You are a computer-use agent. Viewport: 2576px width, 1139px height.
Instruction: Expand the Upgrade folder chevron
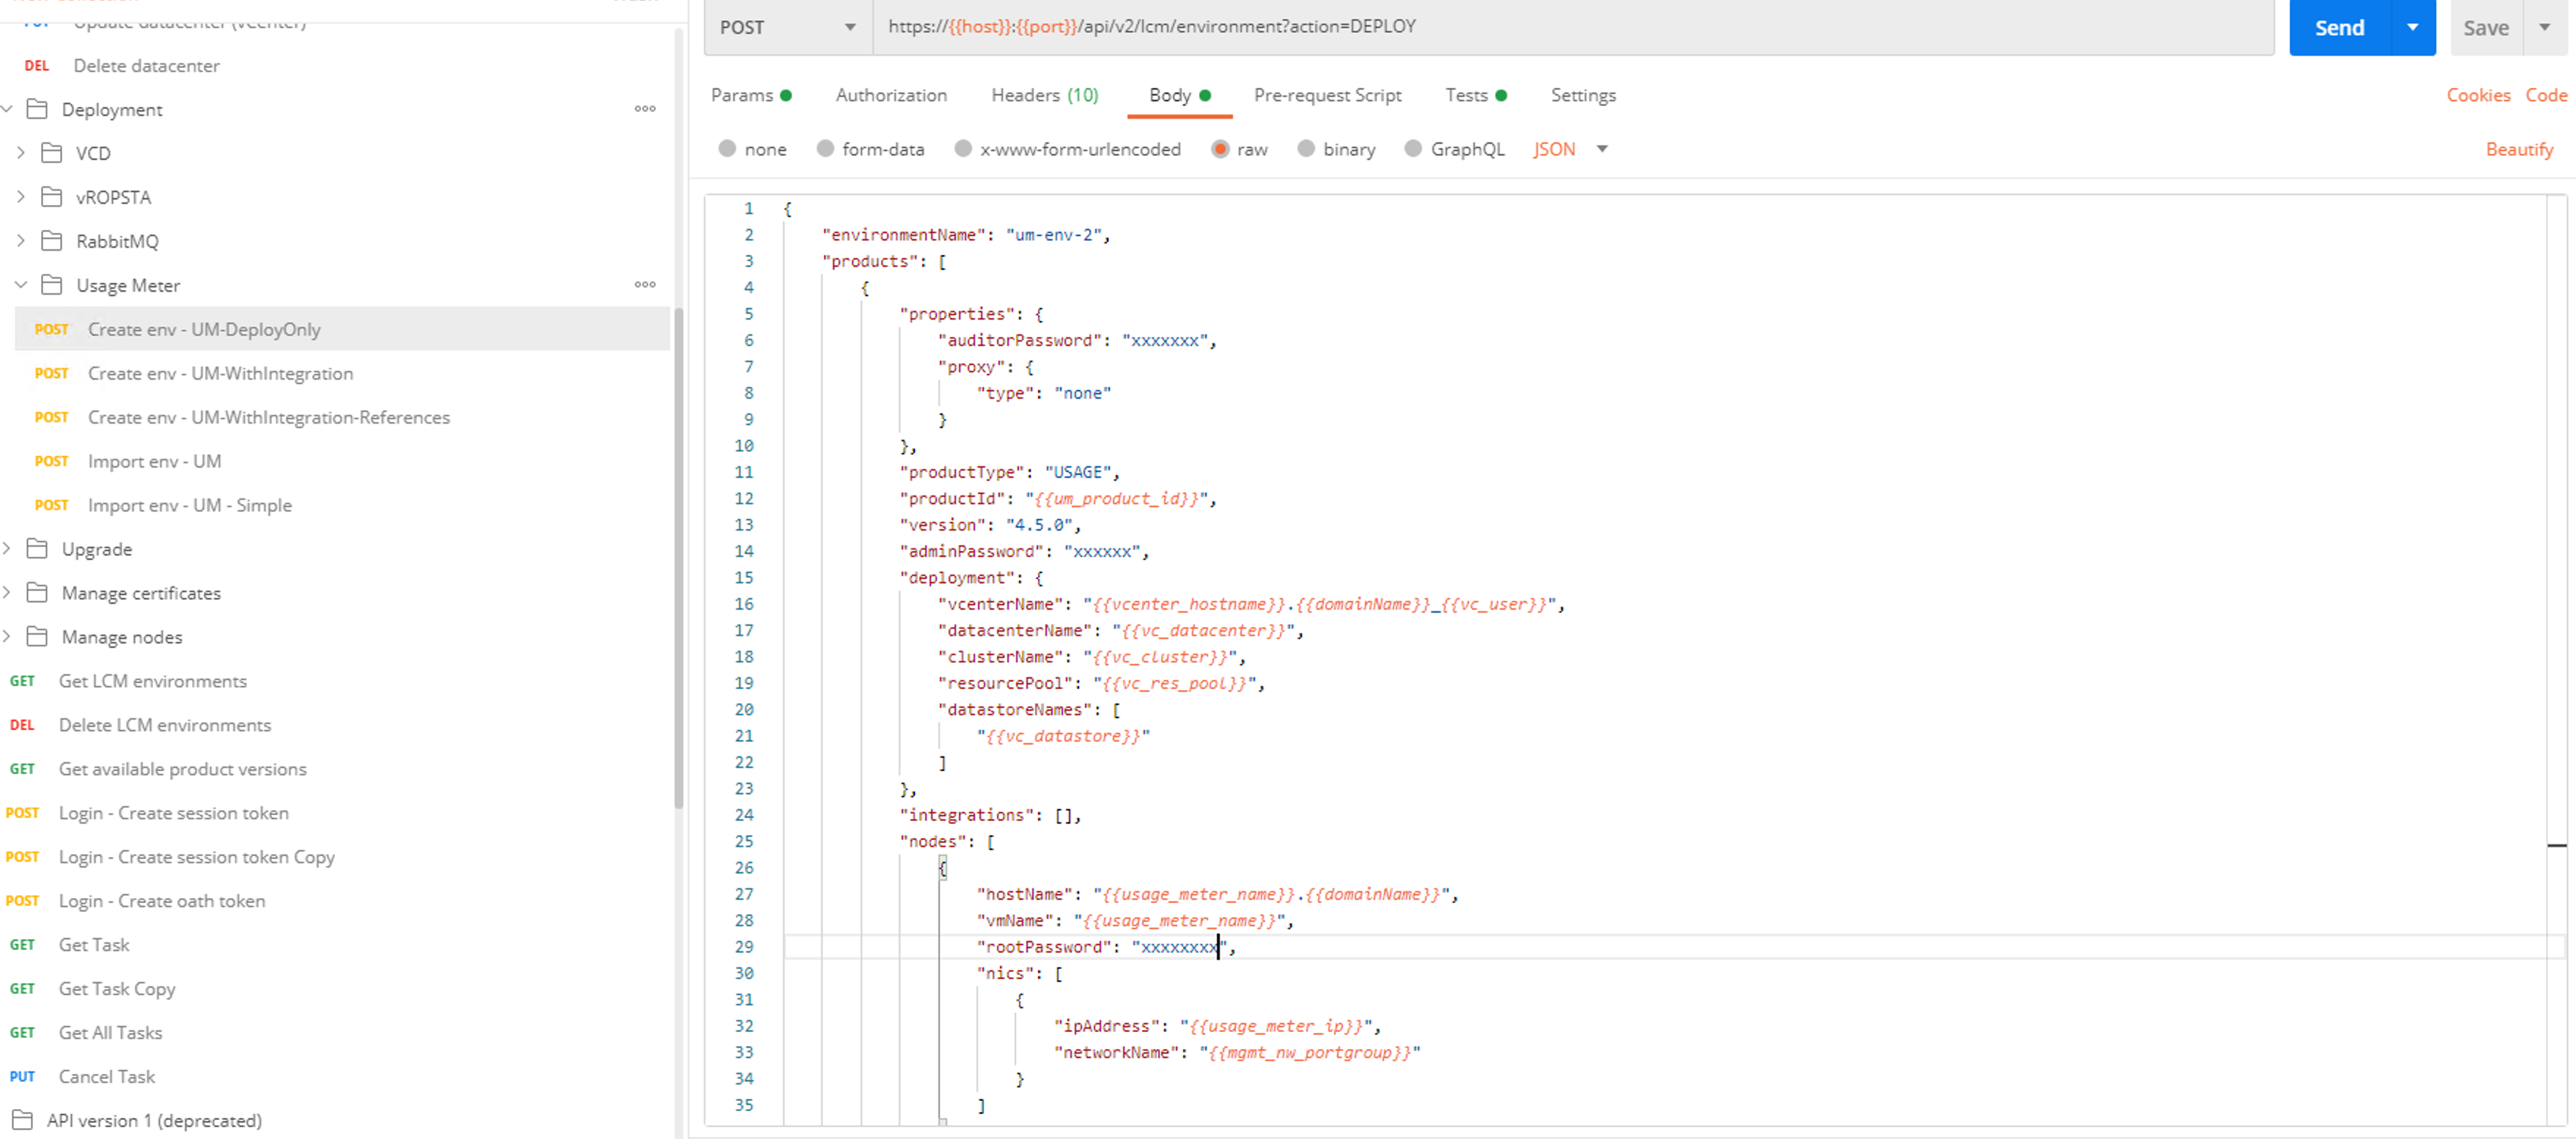tap(8, 549)
